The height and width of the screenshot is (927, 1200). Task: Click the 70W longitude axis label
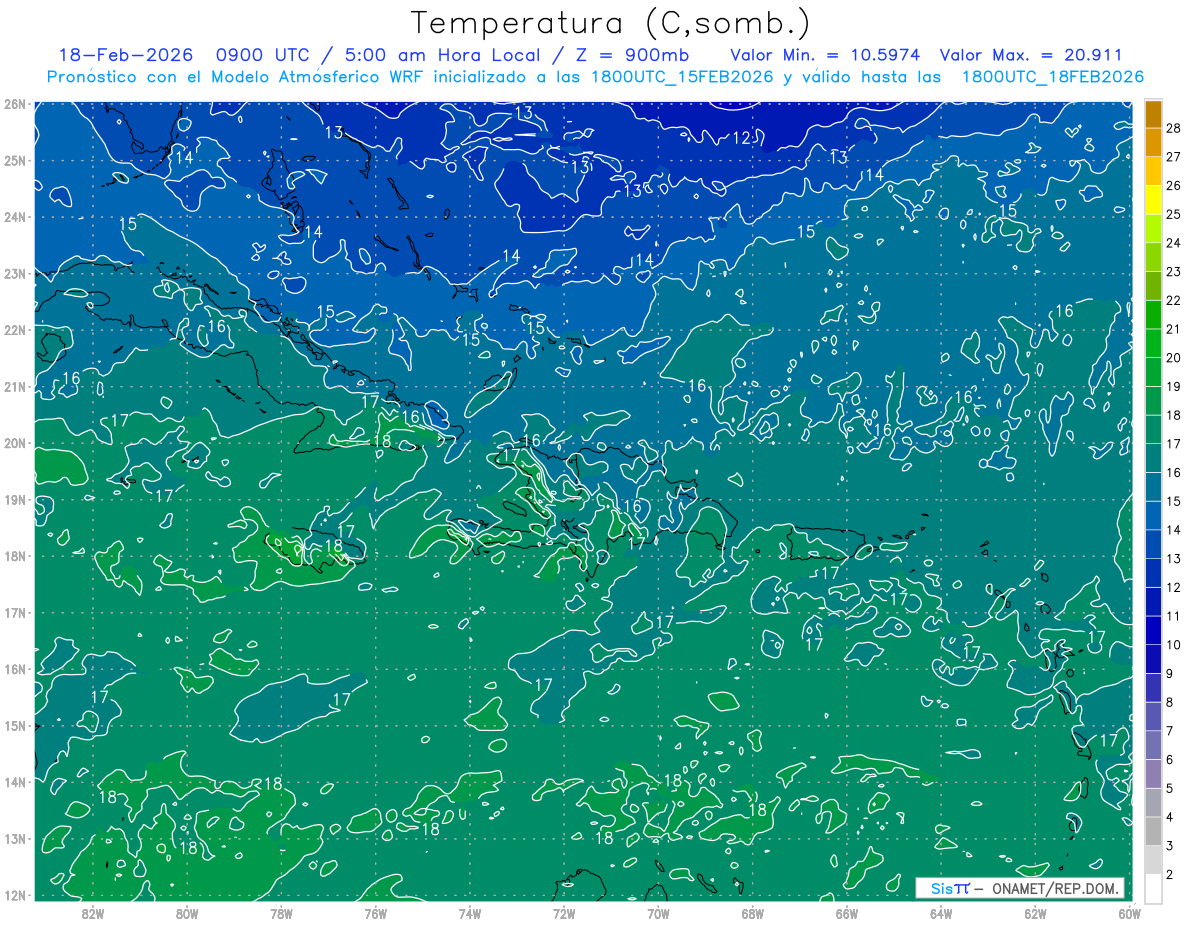point(658,913)
